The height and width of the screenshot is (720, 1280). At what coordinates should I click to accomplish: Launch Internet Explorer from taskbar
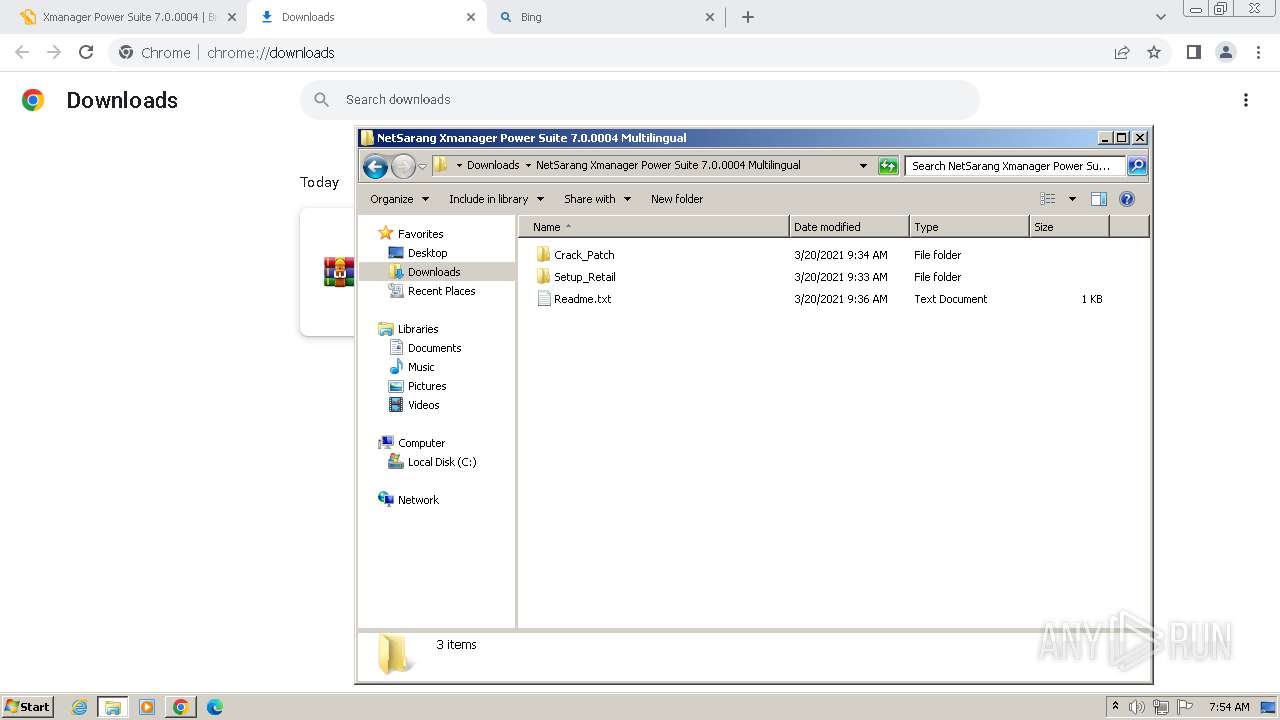79,707
